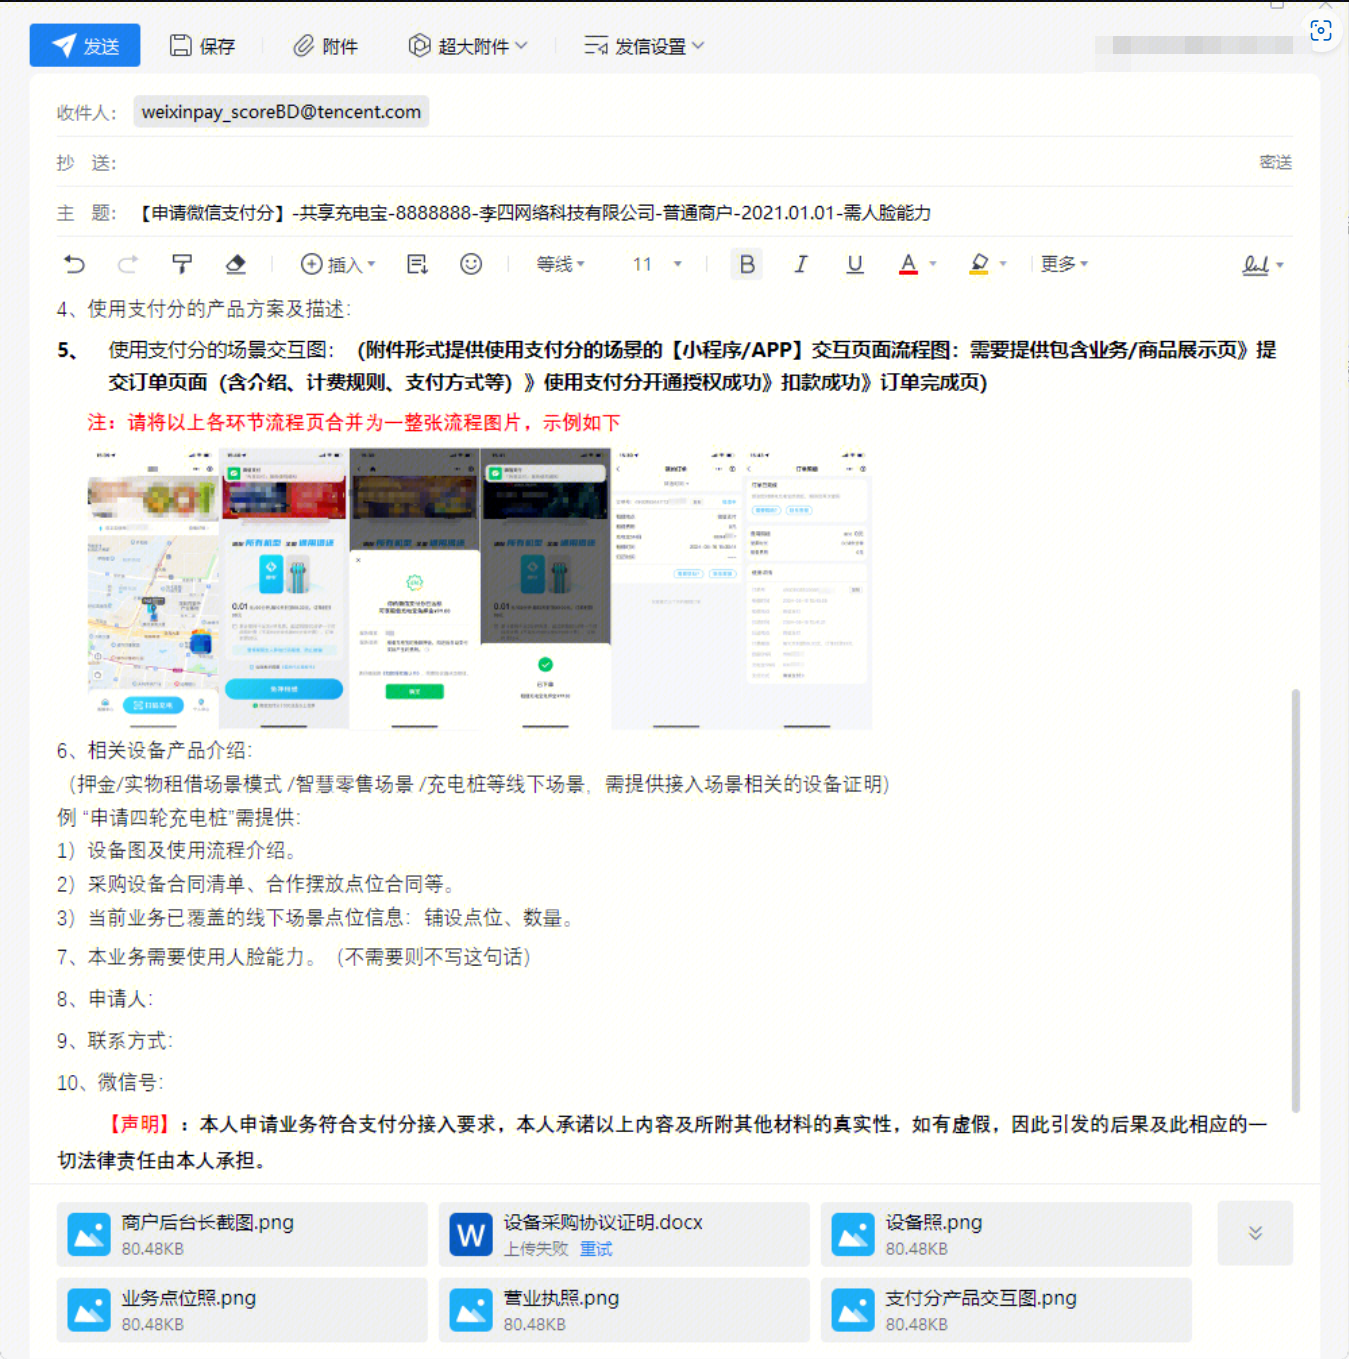This screenshot has height=1359, width=1349.
Task: Open the 发信设置 dropdown
Action: coord(644,46)
